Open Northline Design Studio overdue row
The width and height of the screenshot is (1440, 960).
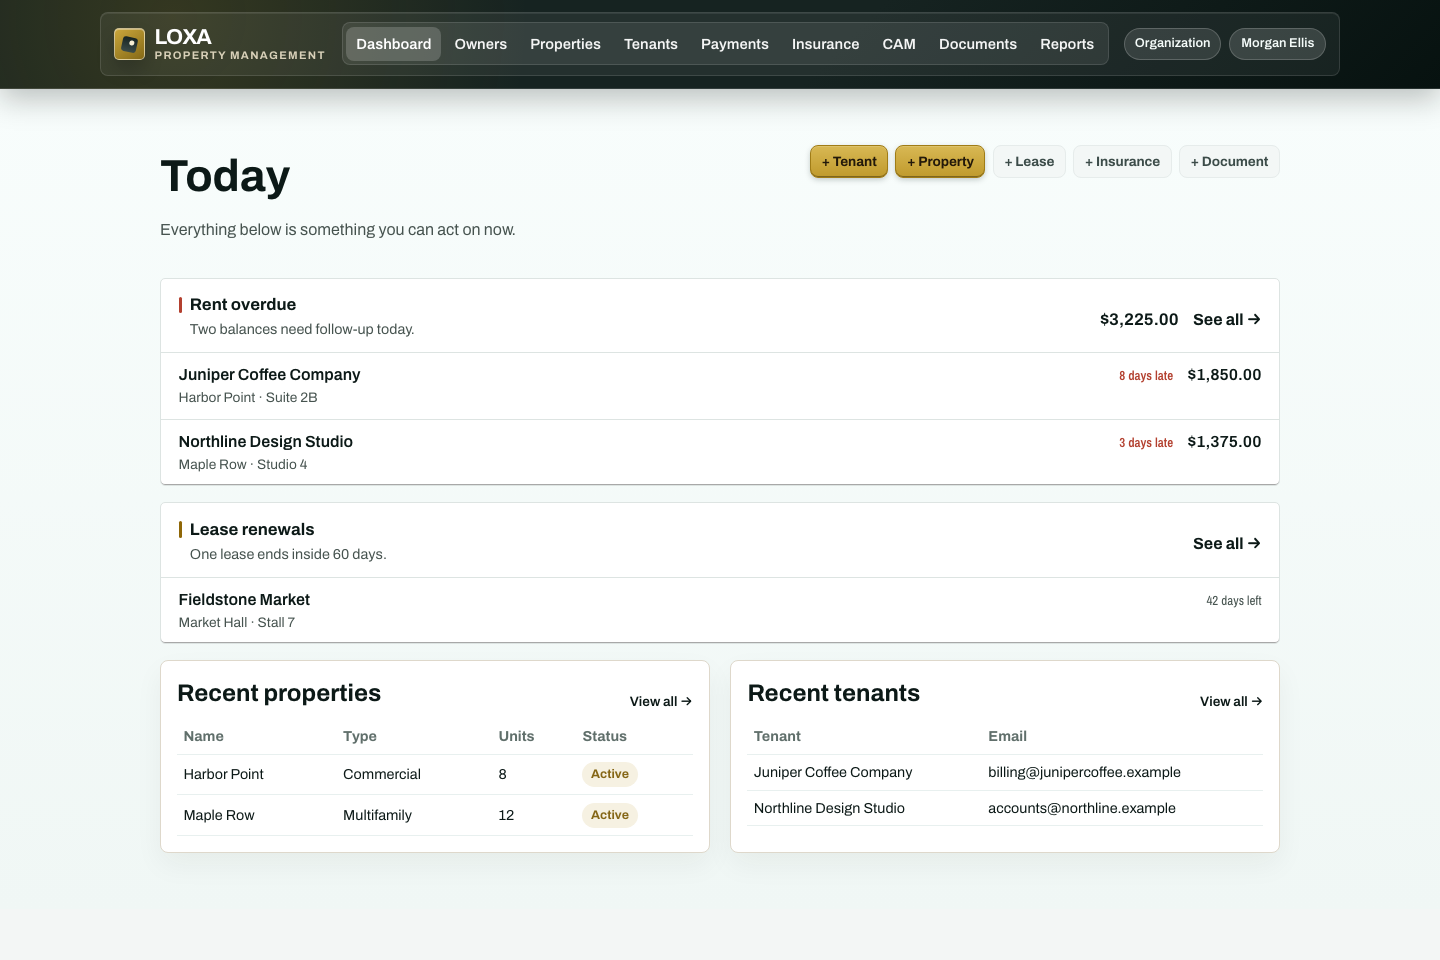(720, 453)
